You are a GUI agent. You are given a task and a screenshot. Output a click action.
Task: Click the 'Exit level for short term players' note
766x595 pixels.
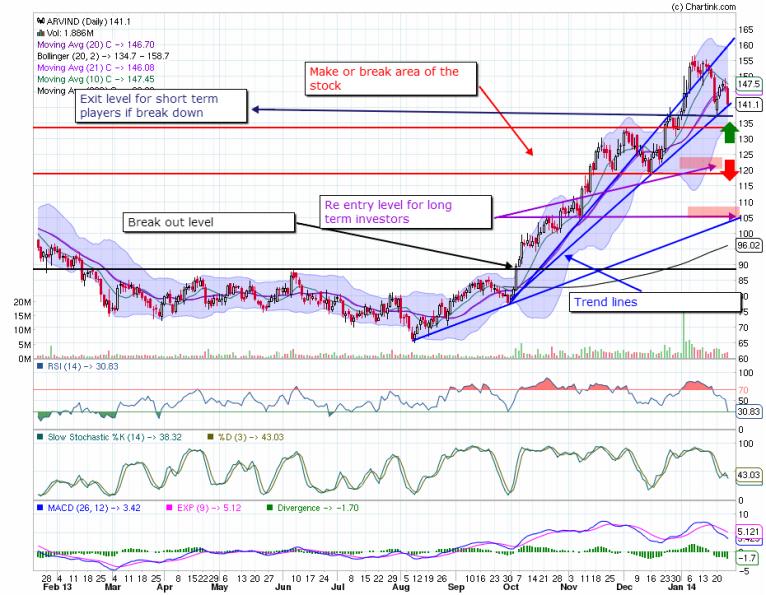[x=161, y=106]
